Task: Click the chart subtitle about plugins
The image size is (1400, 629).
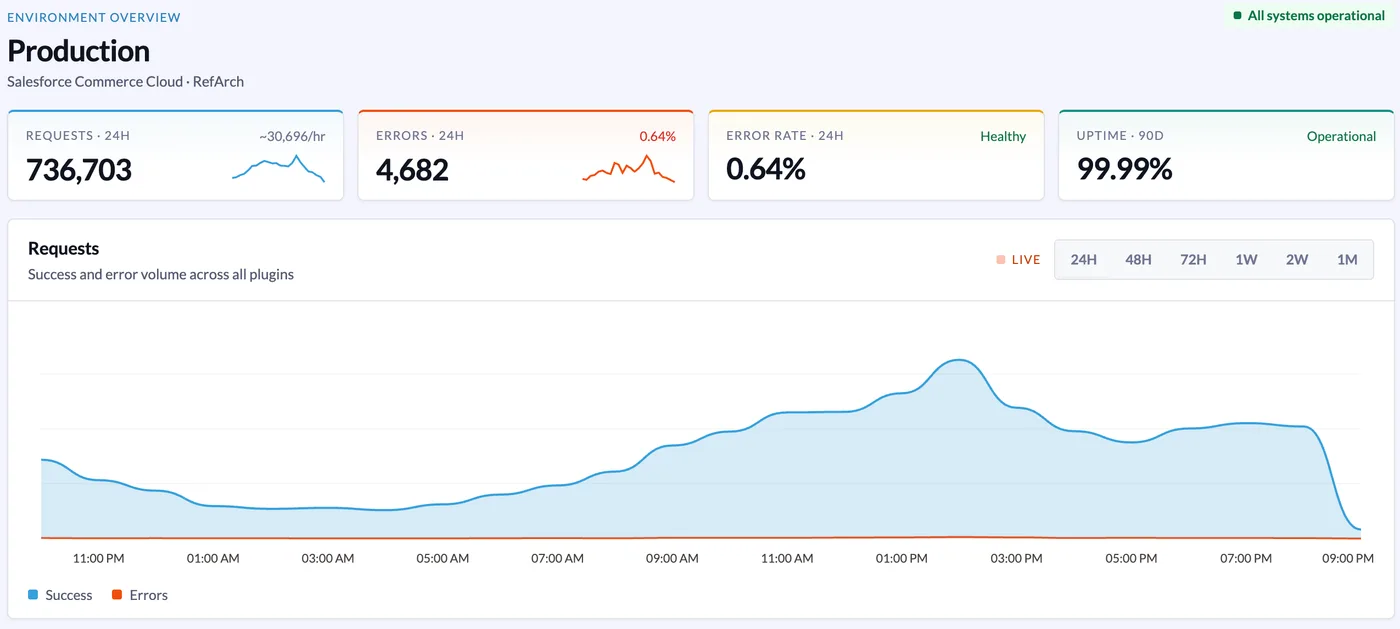Action: point(161,274)
